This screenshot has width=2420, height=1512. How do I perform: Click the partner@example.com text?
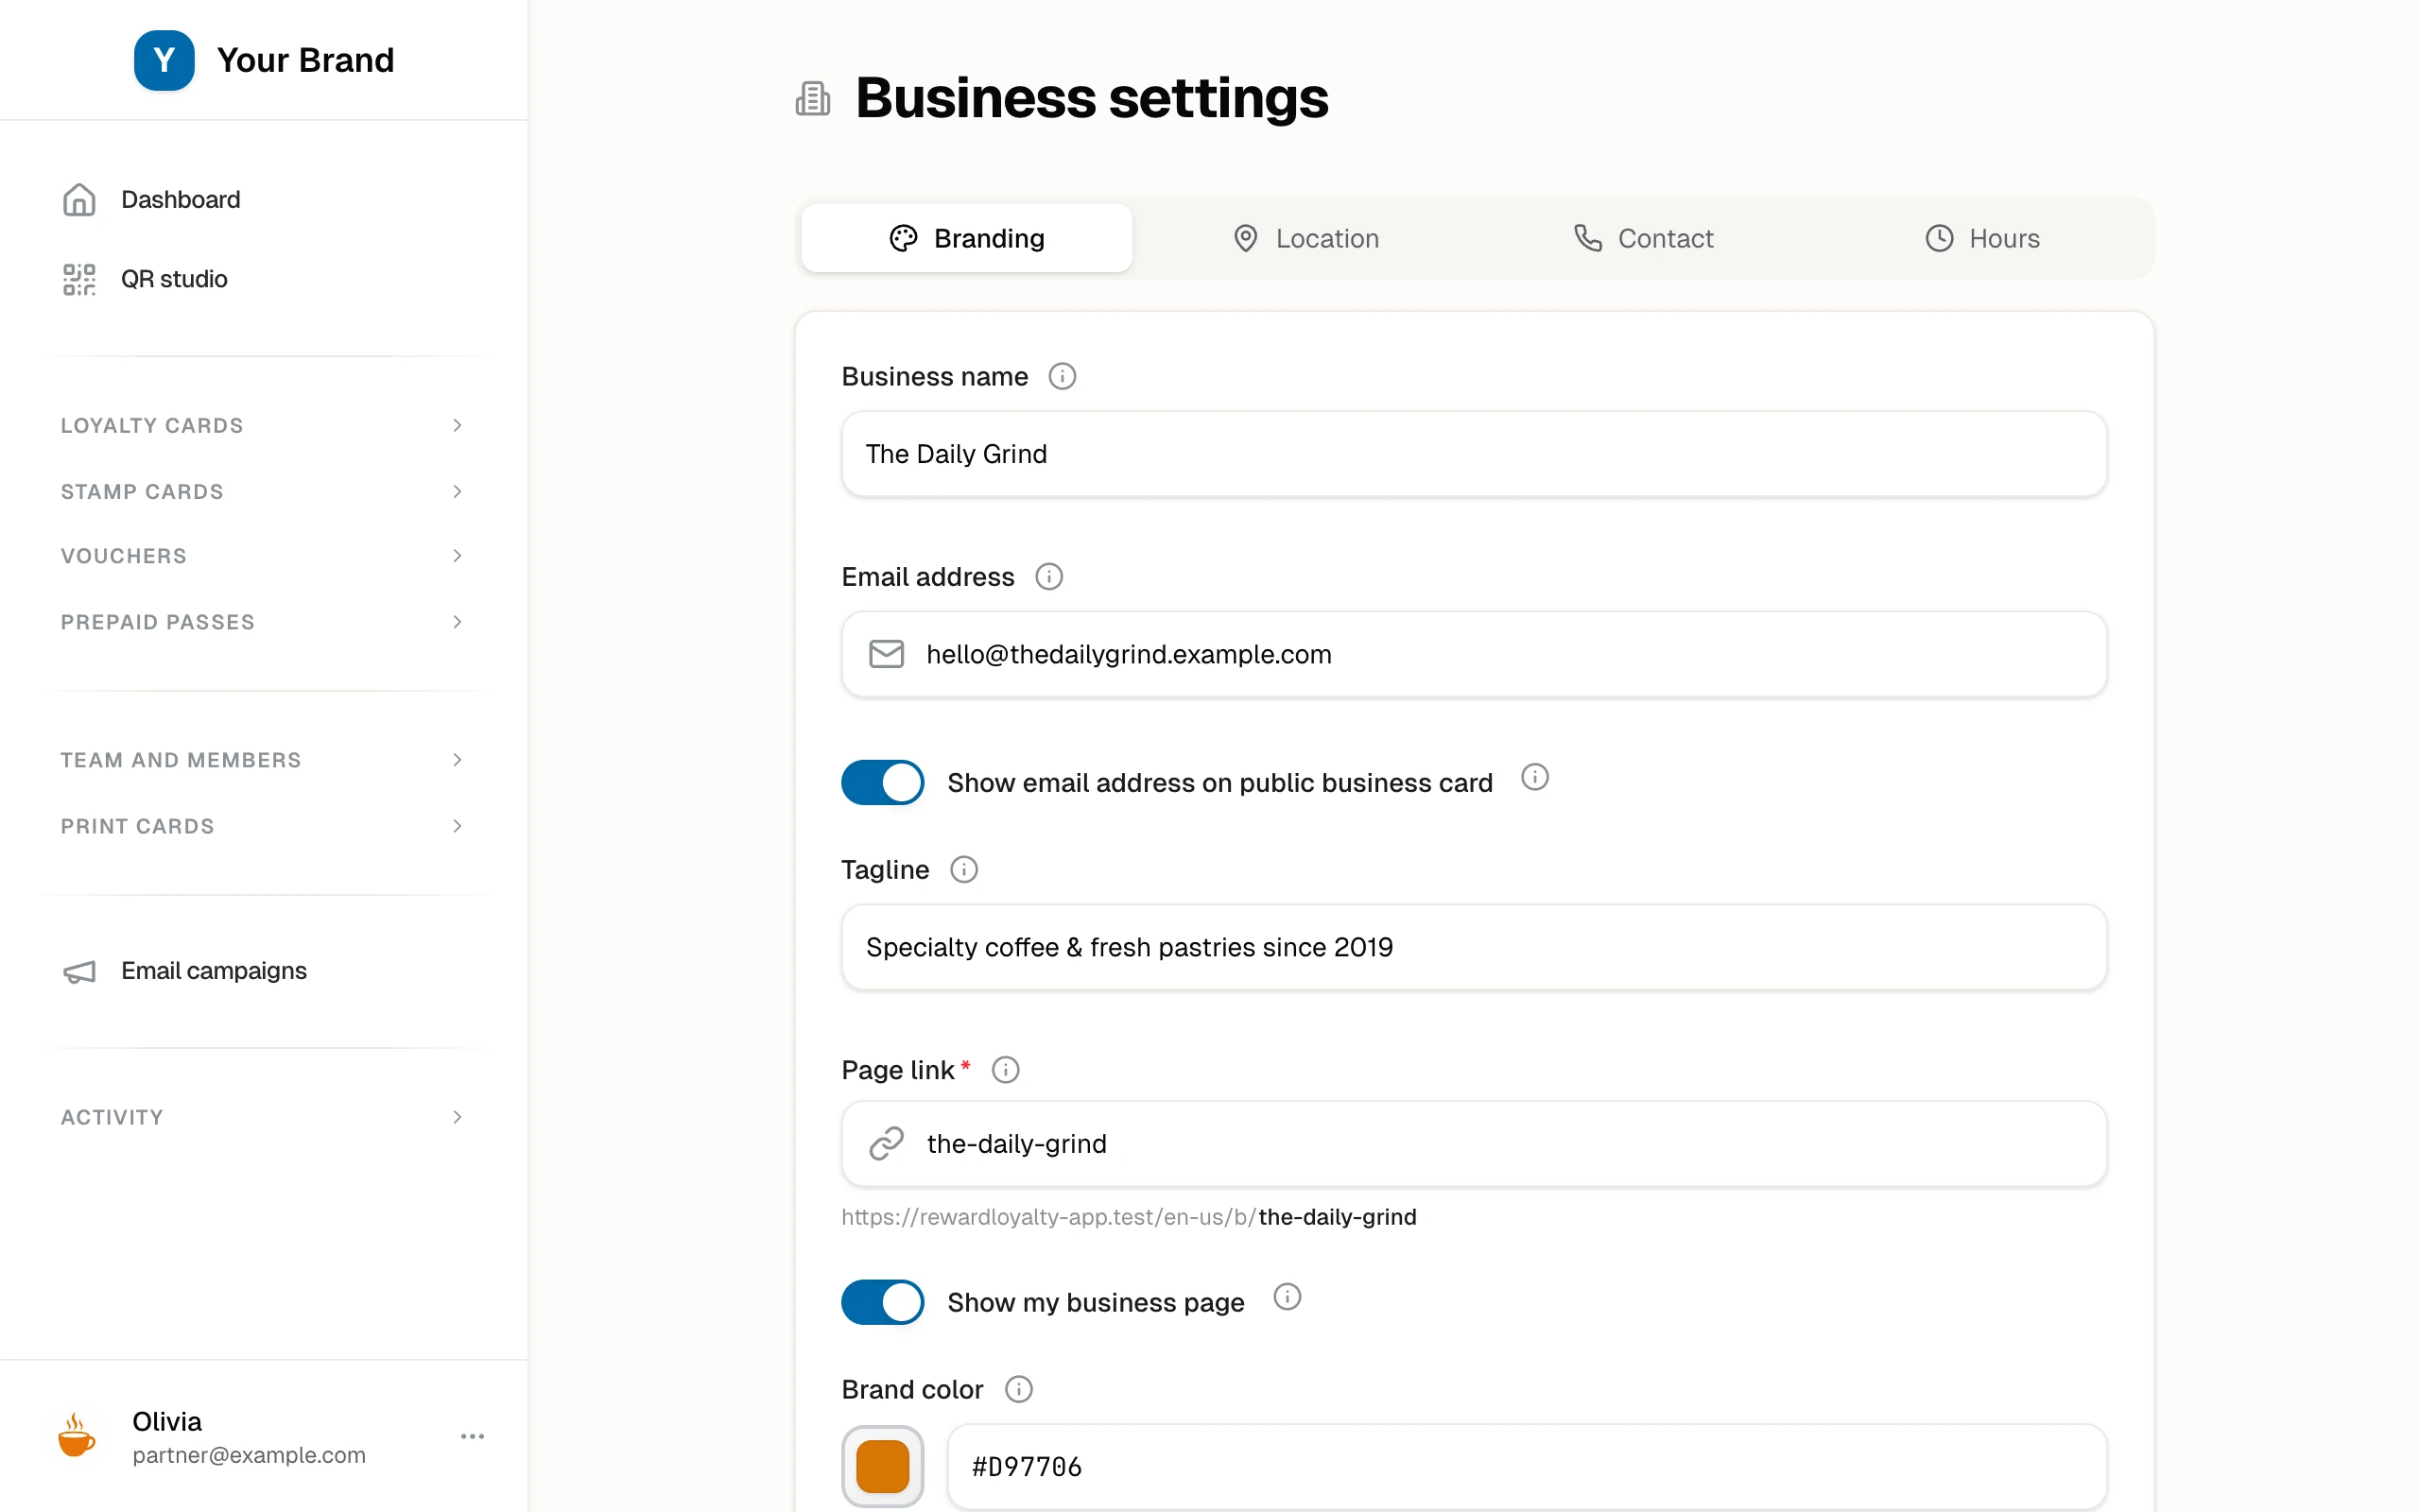click(x=249, y=1455)
